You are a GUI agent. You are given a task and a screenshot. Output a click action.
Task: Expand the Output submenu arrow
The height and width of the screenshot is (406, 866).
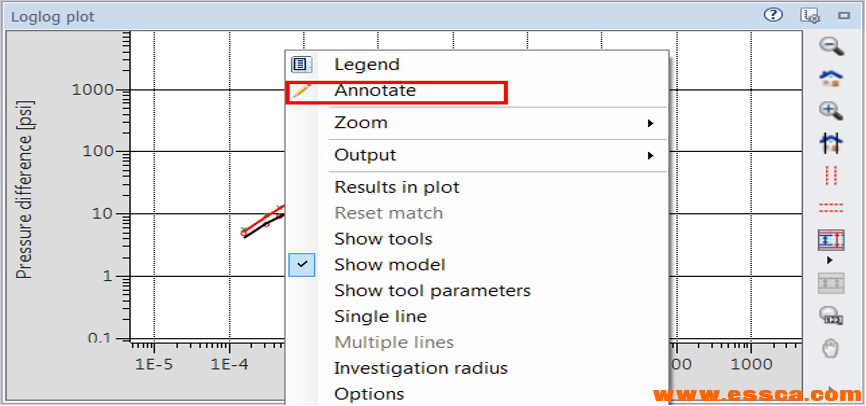[x=650, y=155]
